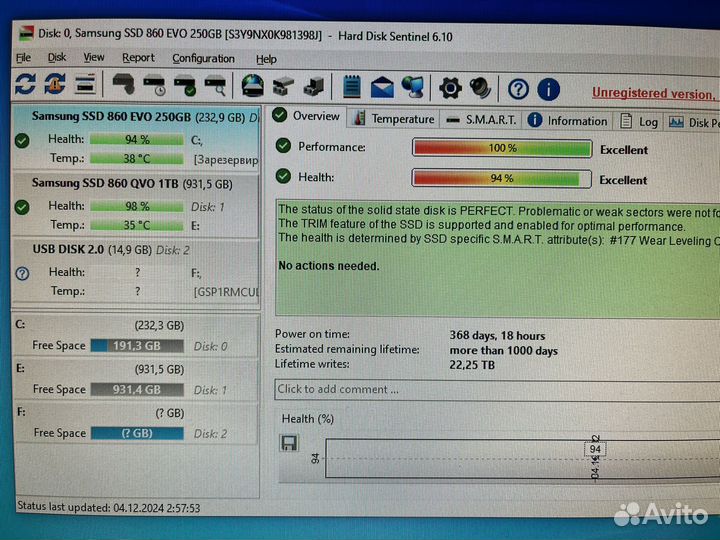Click the gray drives toolbar icon

283,86
